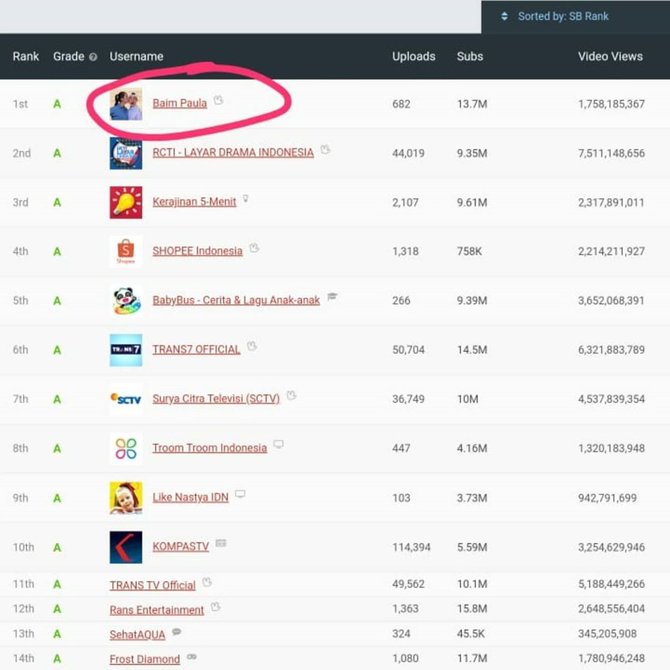Open the TRANS7 OFFICIAL channel link

[x=196, y=350]
